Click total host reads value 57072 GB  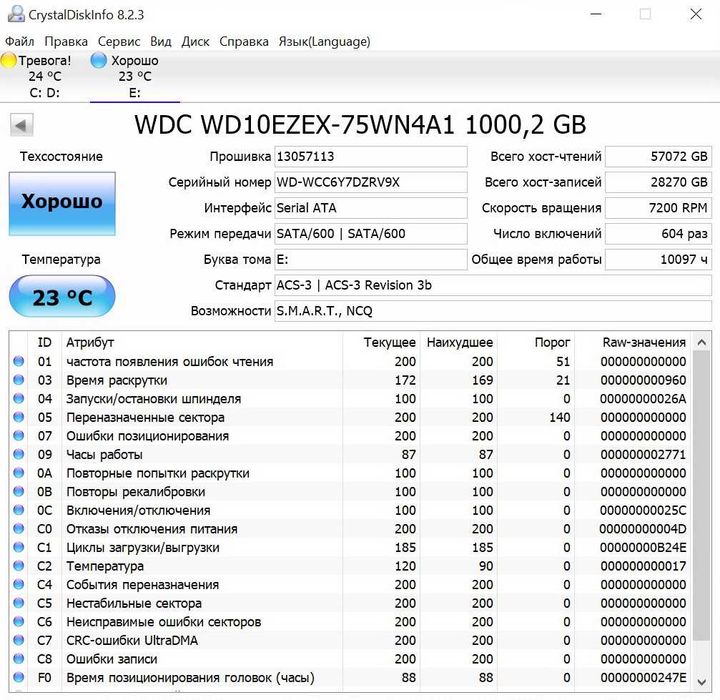658,157
